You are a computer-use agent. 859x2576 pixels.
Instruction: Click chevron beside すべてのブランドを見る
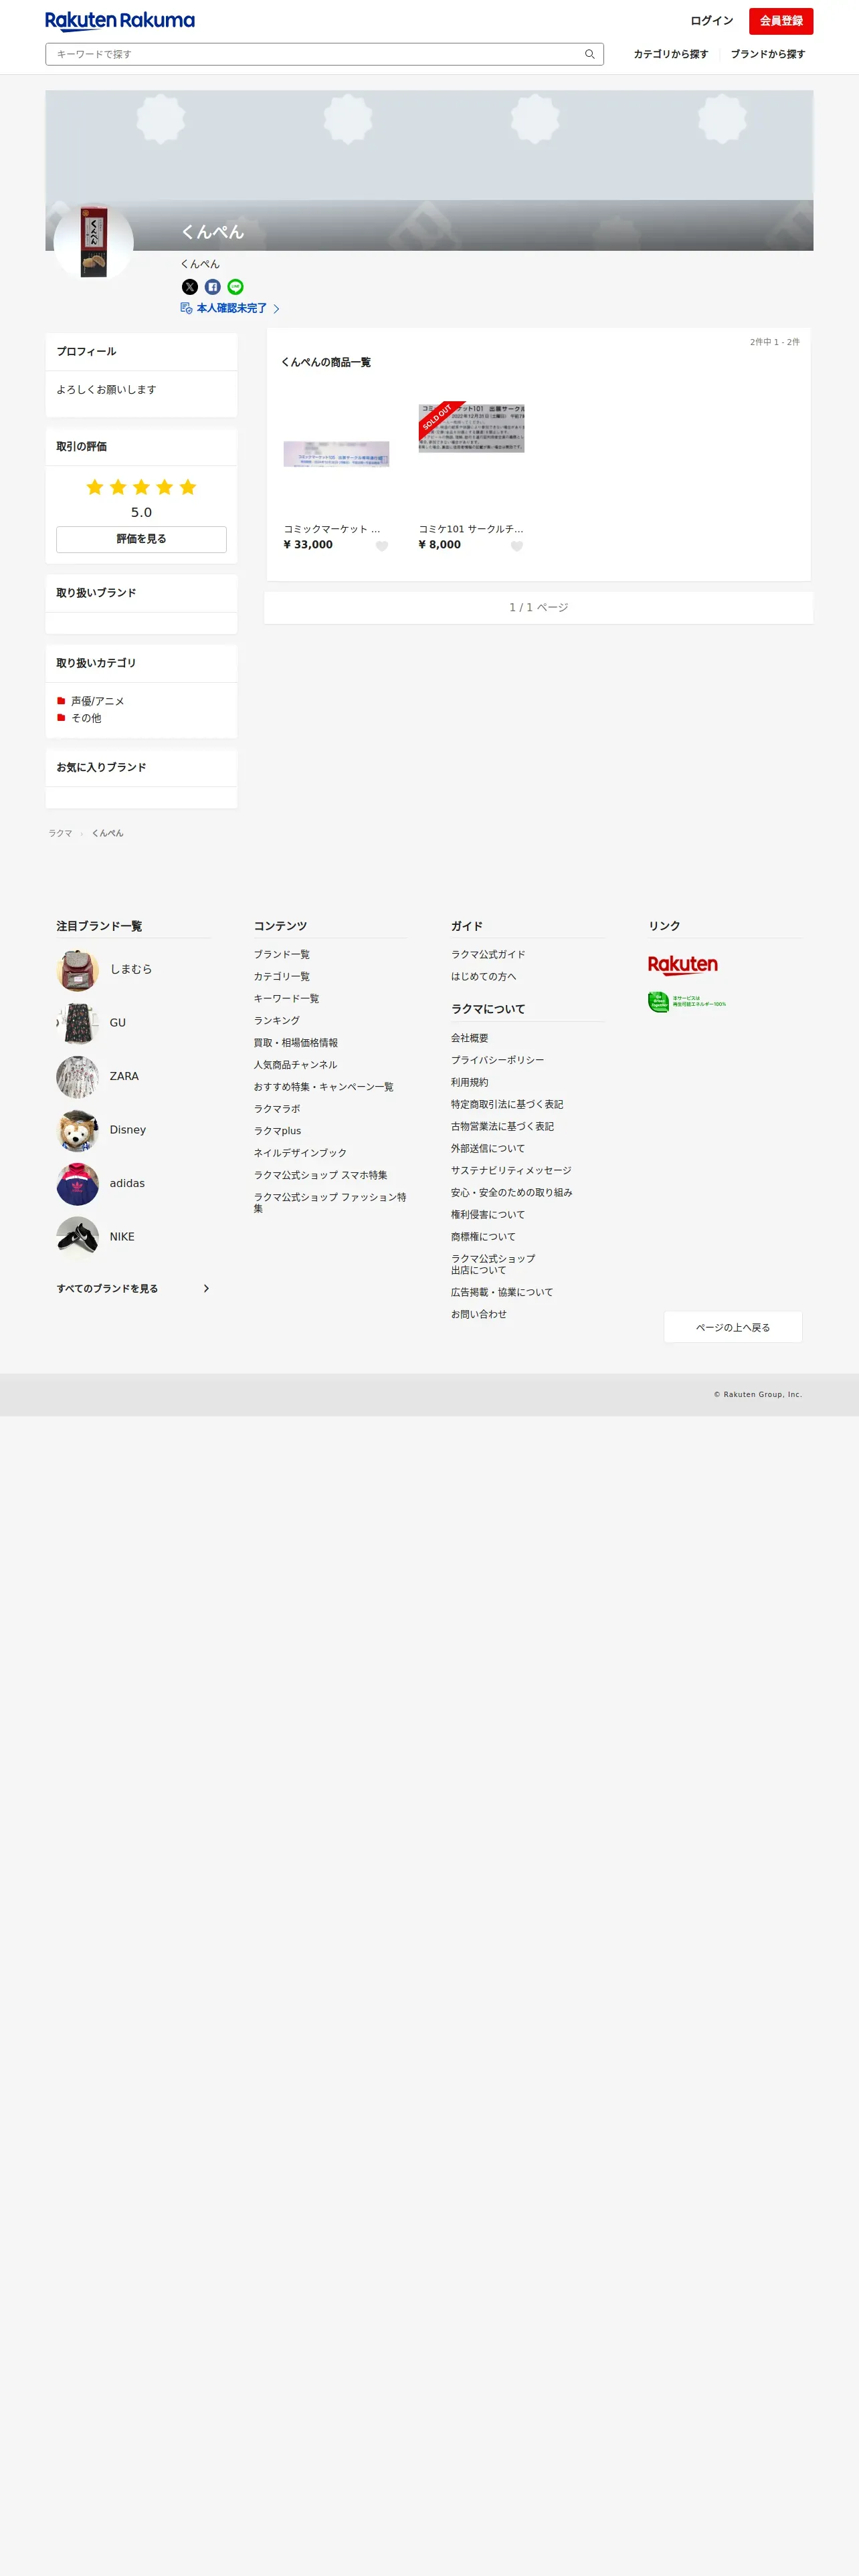click(x=206, y=1288)
